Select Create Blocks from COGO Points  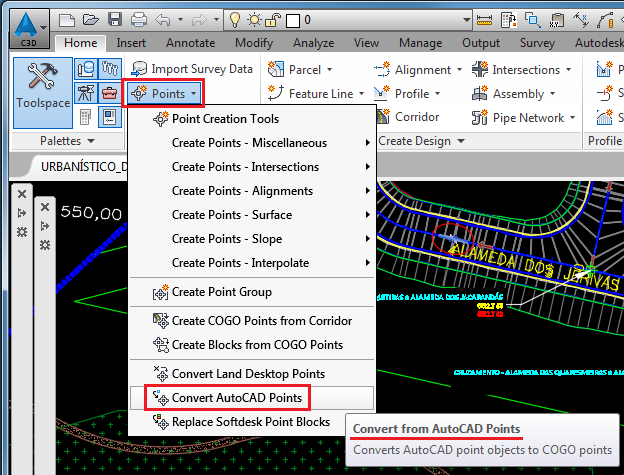click(x=252, y=345)
